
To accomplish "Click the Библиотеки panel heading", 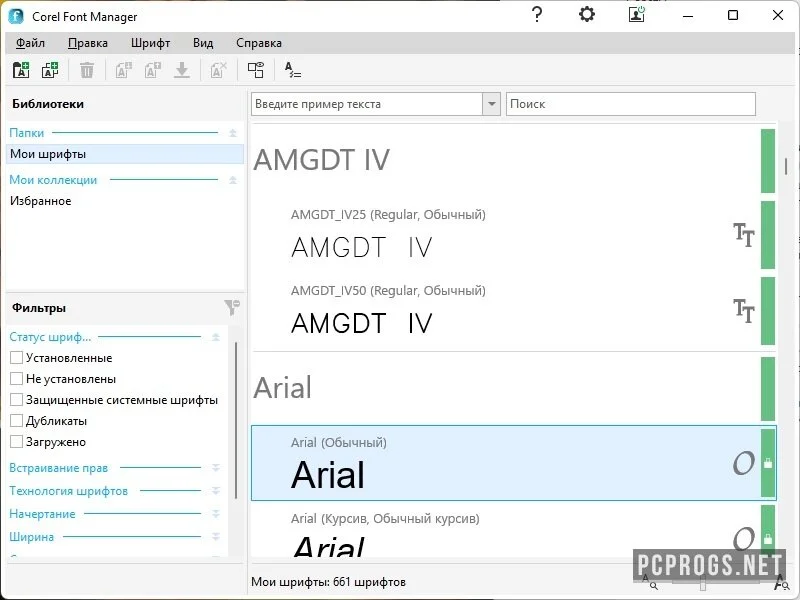I will tap(48, 104).
